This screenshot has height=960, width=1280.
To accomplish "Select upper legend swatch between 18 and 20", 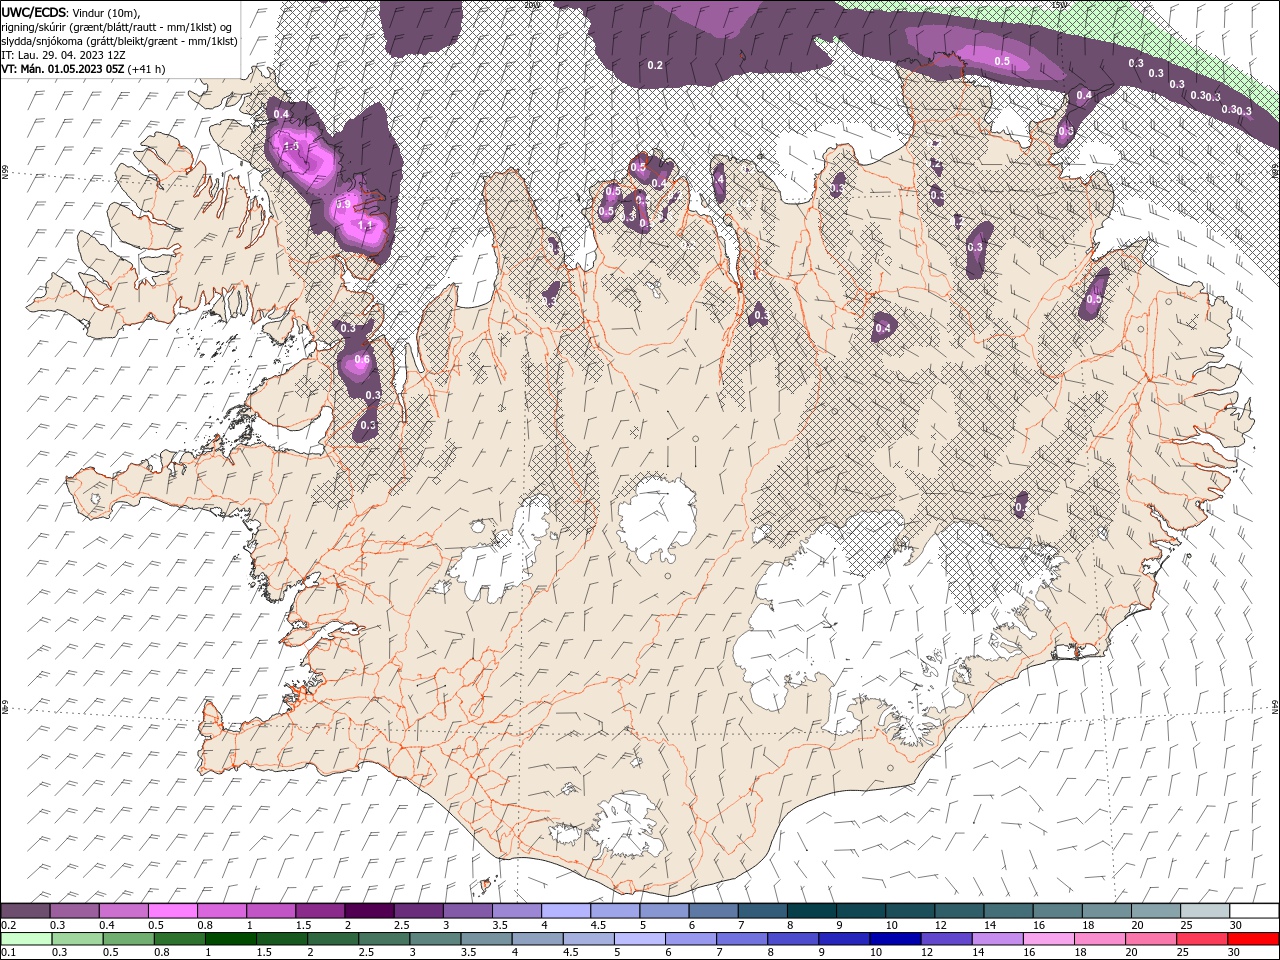I will tap(1107, 911).
